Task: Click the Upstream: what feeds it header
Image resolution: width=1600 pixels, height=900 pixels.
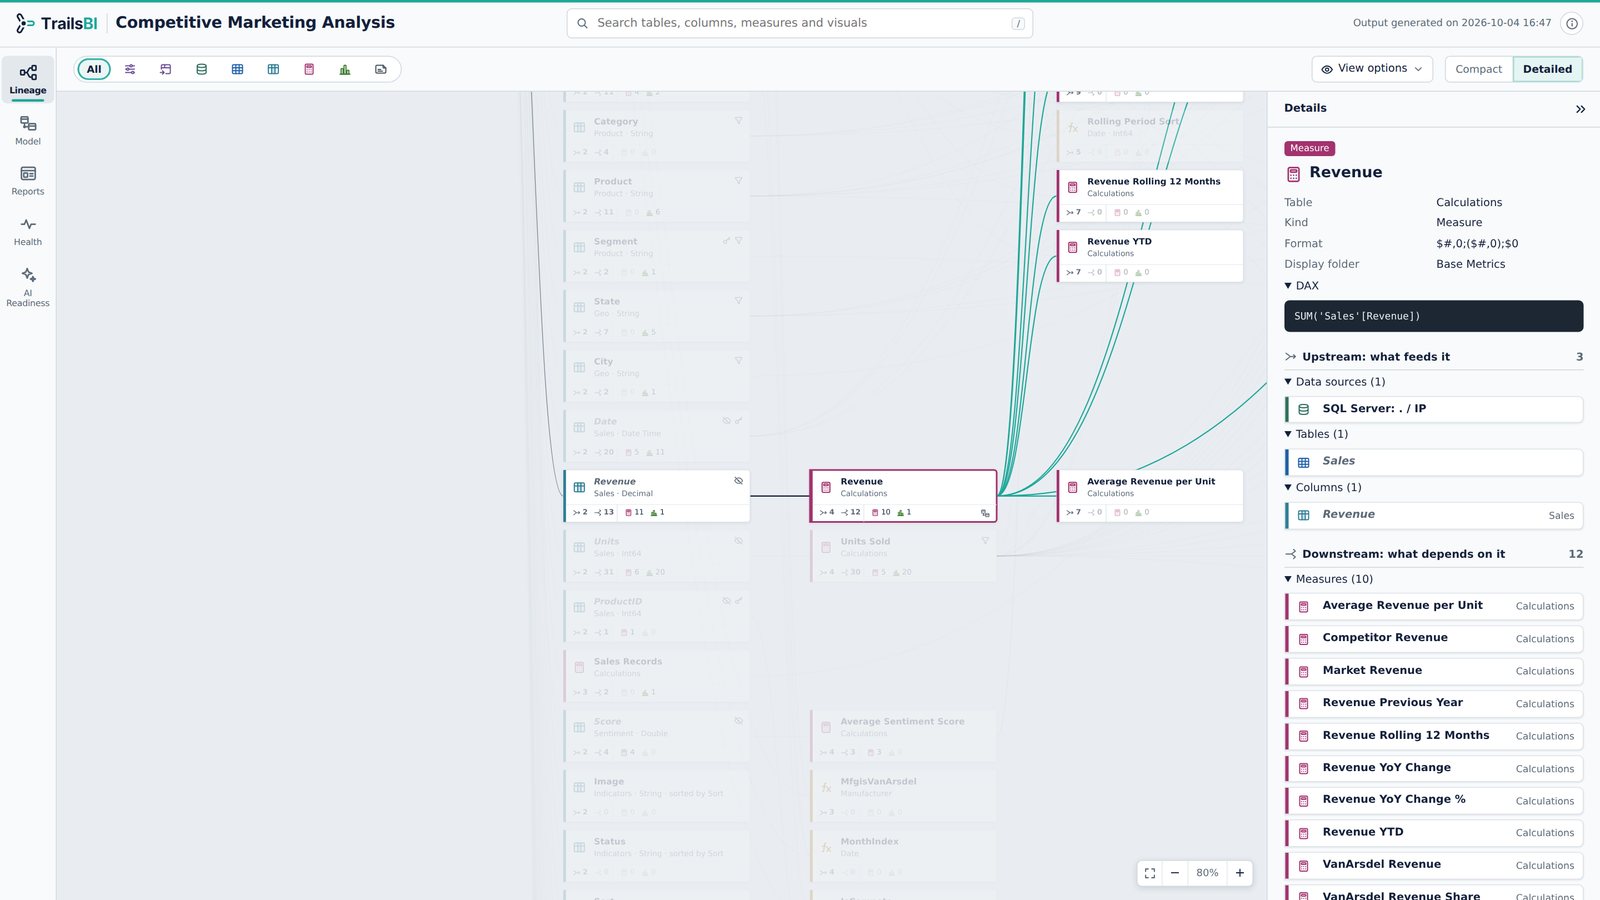Action: tap(1434, 357)
